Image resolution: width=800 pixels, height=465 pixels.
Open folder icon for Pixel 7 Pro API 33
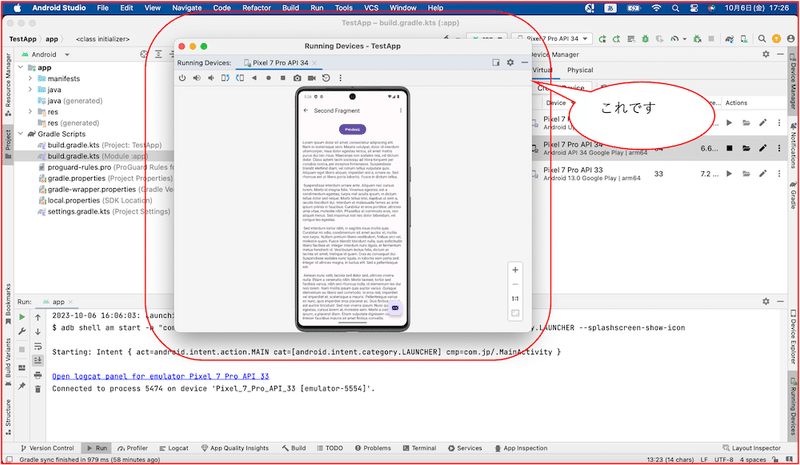click(x=746, y=174)
